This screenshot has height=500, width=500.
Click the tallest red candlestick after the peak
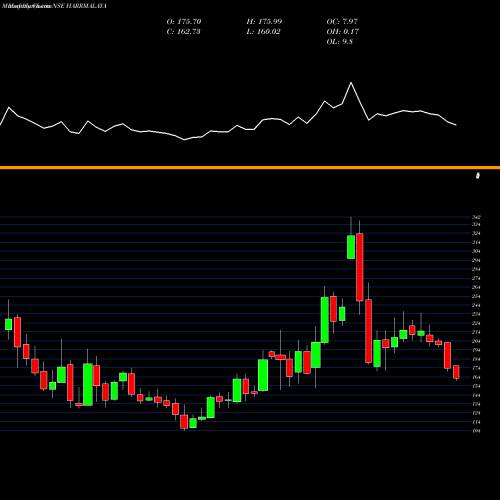point(360,267)
